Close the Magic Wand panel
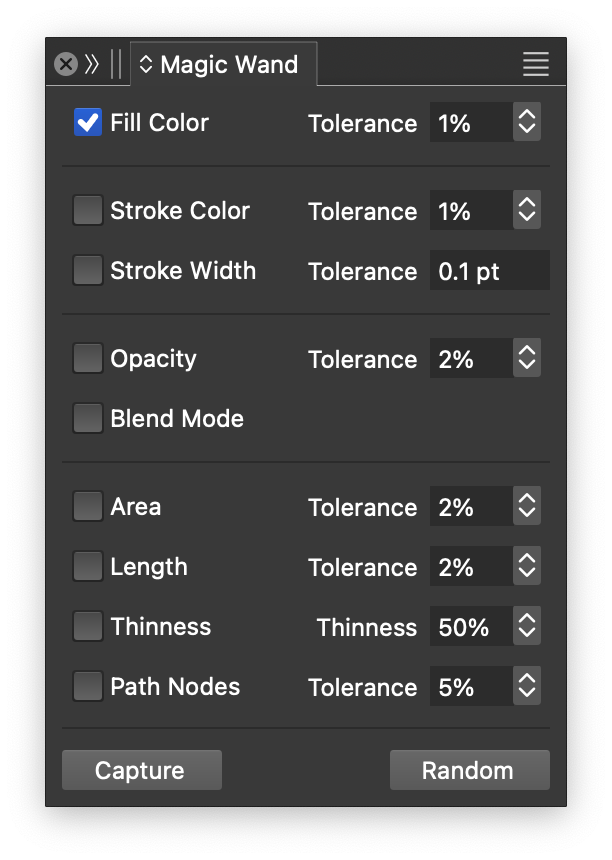Viewport: 612px width, 860px height. [x=66, y=65]
